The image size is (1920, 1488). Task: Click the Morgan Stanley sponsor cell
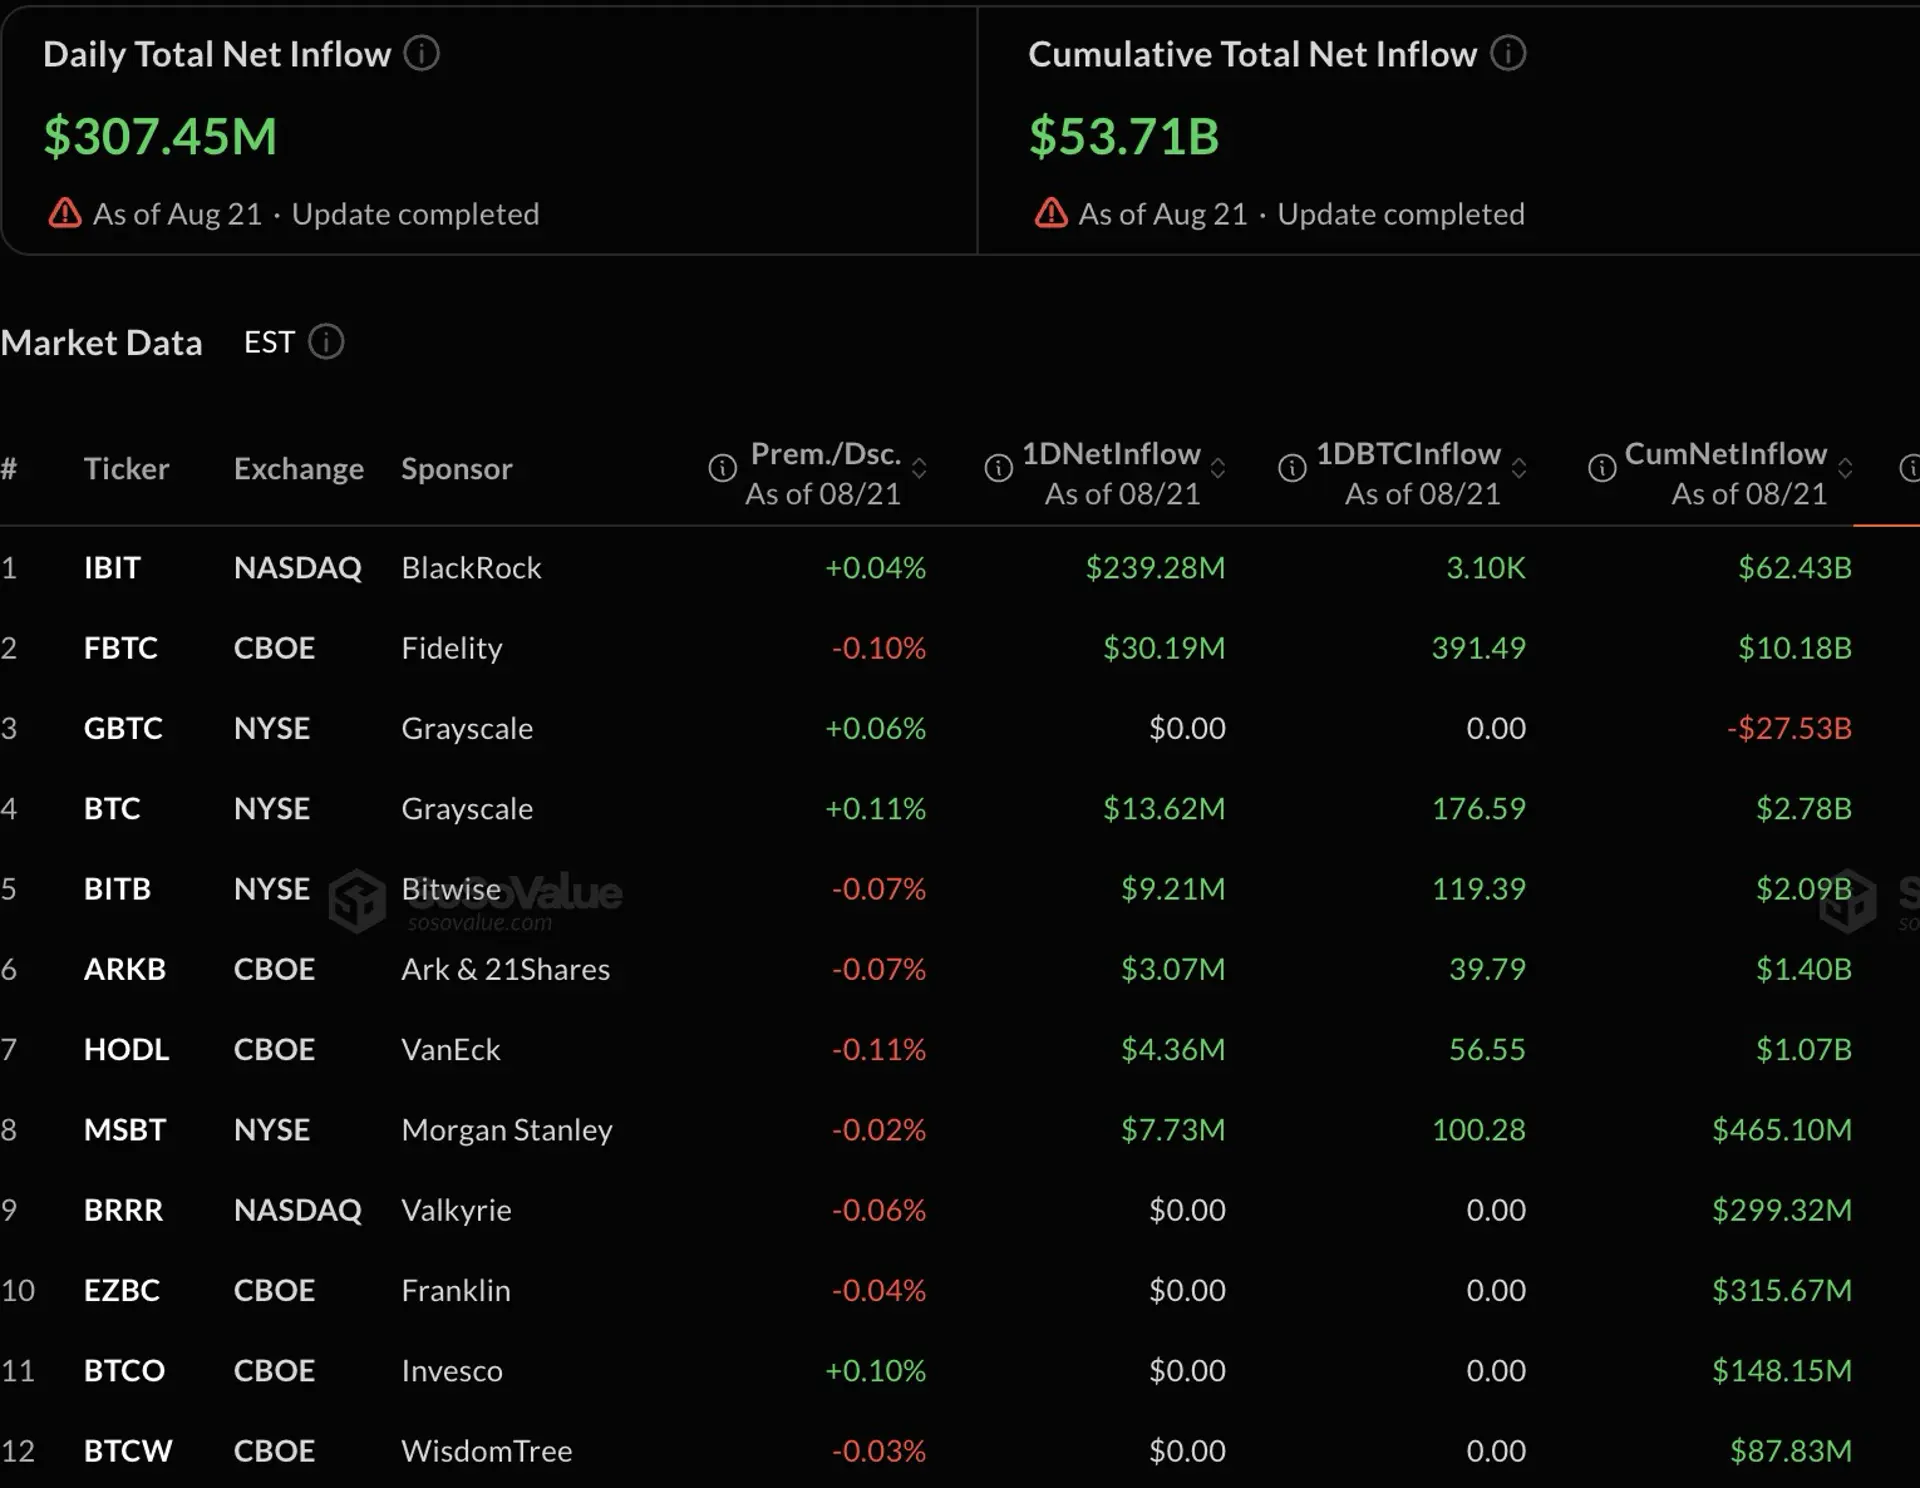(x=507, y=1130)
